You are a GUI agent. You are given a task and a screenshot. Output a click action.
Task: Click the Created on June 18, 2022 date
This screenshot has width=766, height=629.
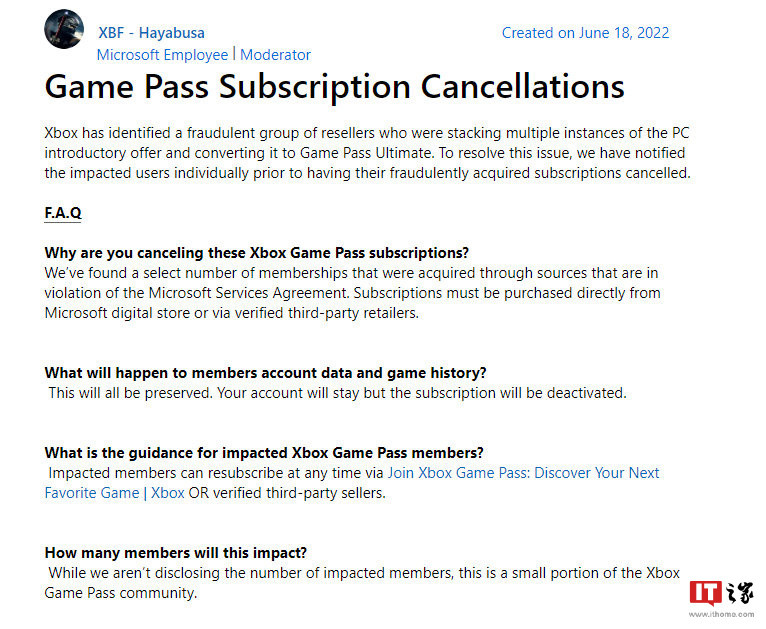585,32
